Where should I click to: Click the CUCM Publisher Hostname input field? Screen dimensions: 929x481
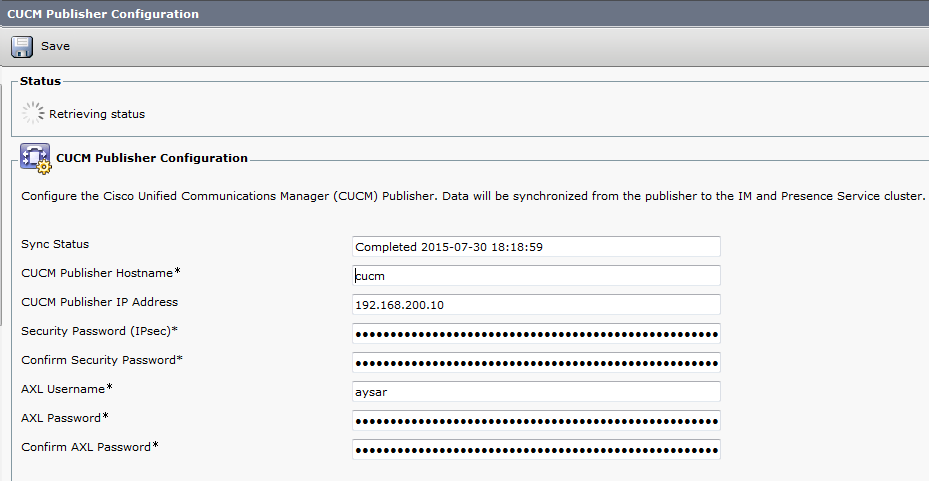[536, 275]
